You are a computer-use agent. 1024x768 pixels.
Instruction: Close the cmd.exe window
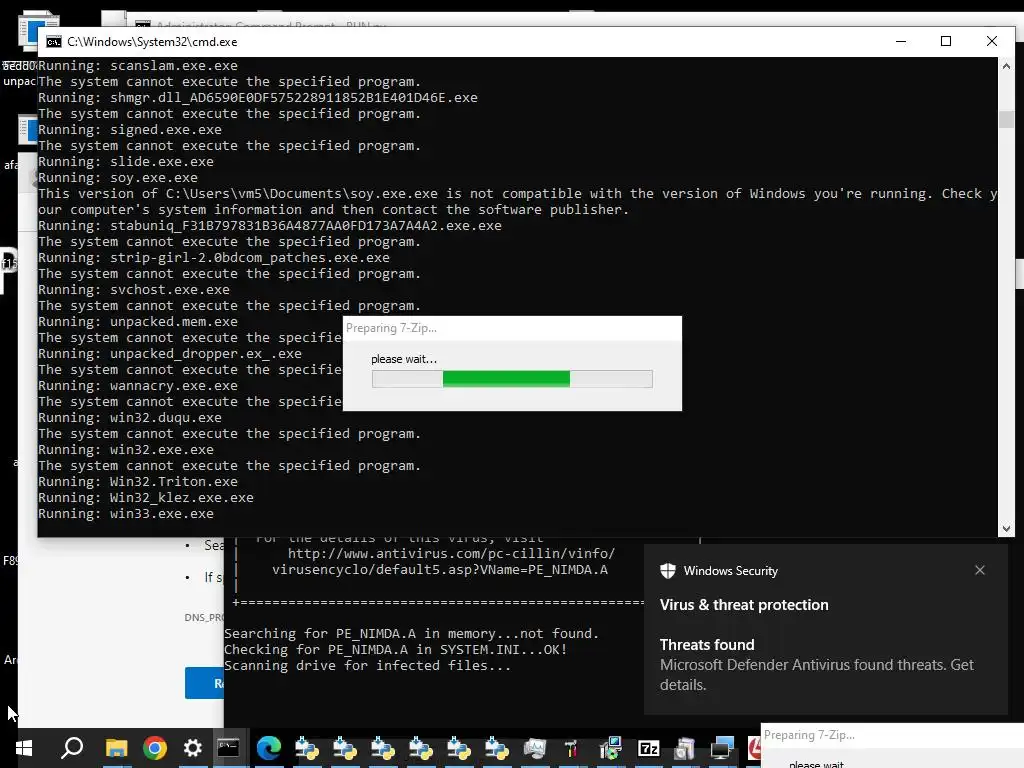pyautogui.click(x=992, y=41)
